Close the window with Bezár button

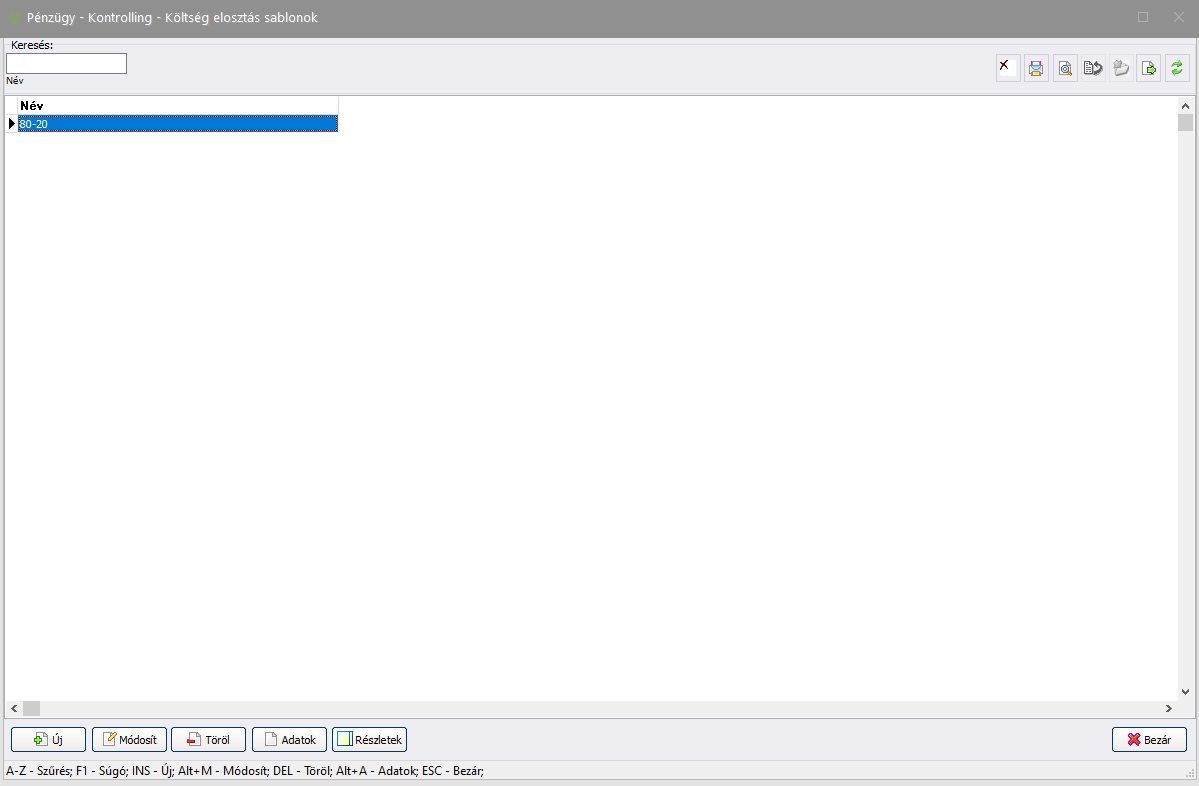click(x=1149, y=740)
